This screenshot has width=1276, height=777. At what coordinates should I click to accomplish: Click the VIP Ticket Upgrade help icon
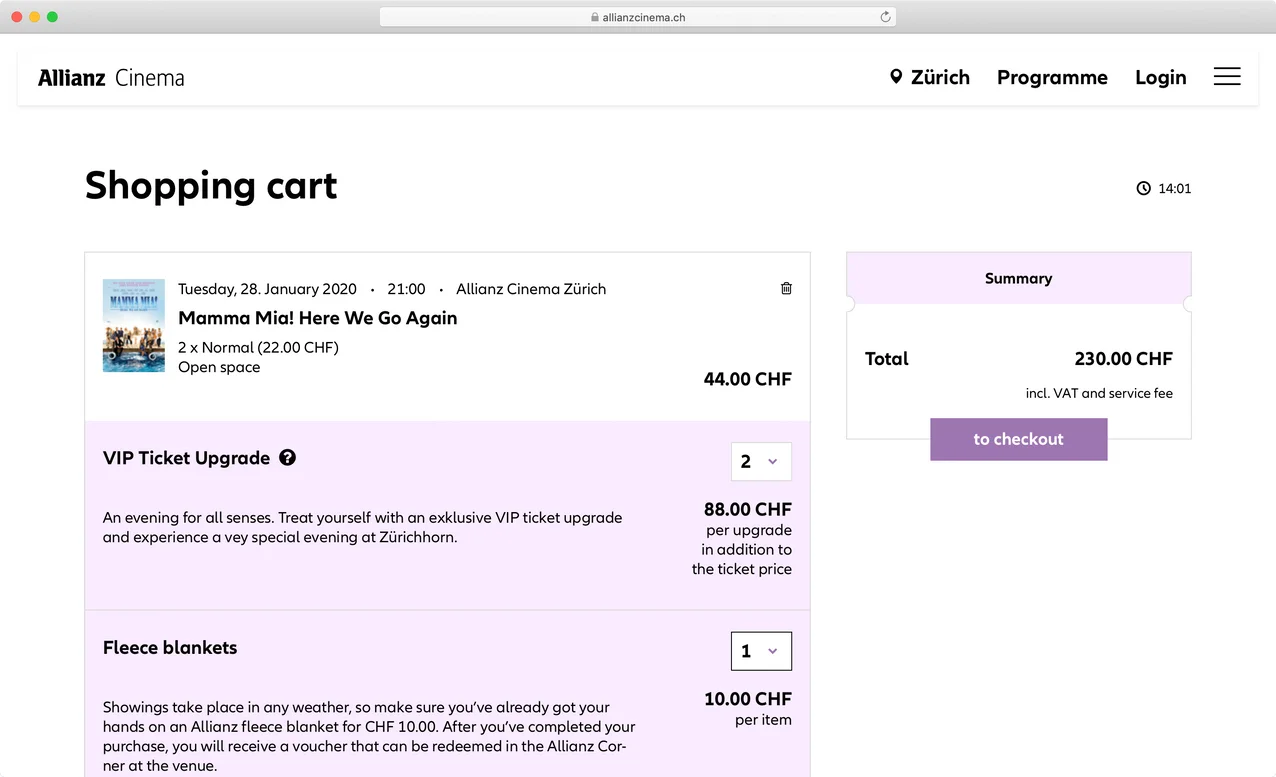point(287,457)
